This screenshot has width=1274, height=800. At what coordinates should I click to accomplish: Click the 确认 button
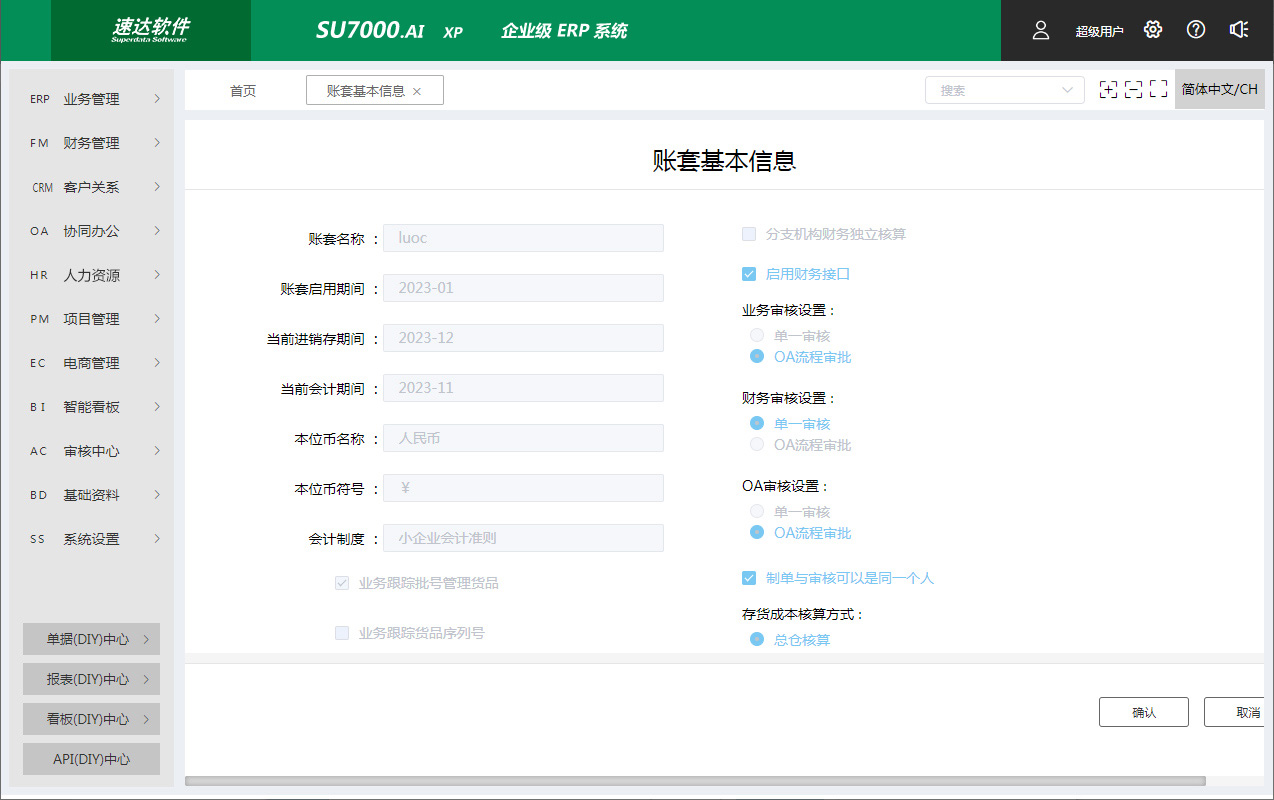pos(1143,712)
